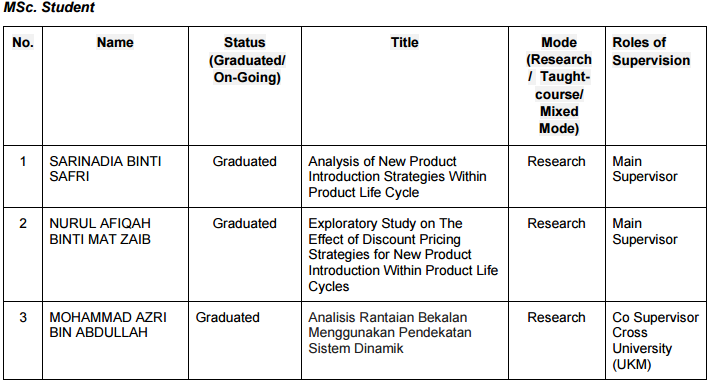Select the 'Name' column header

(x=115, y=43)
